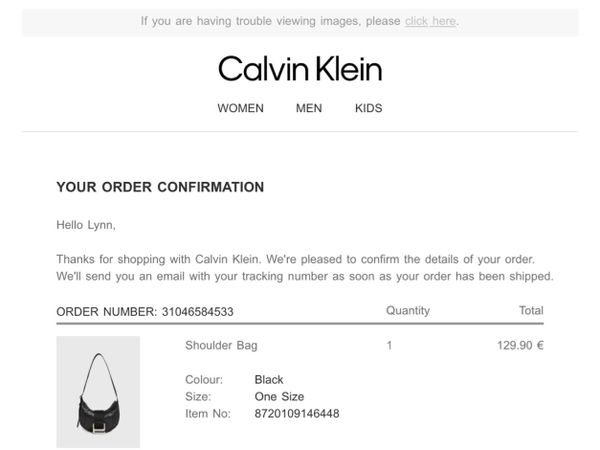This screenshot has height=450, width=600.
Task: Click the Total column header
Action: pos(531,311)
